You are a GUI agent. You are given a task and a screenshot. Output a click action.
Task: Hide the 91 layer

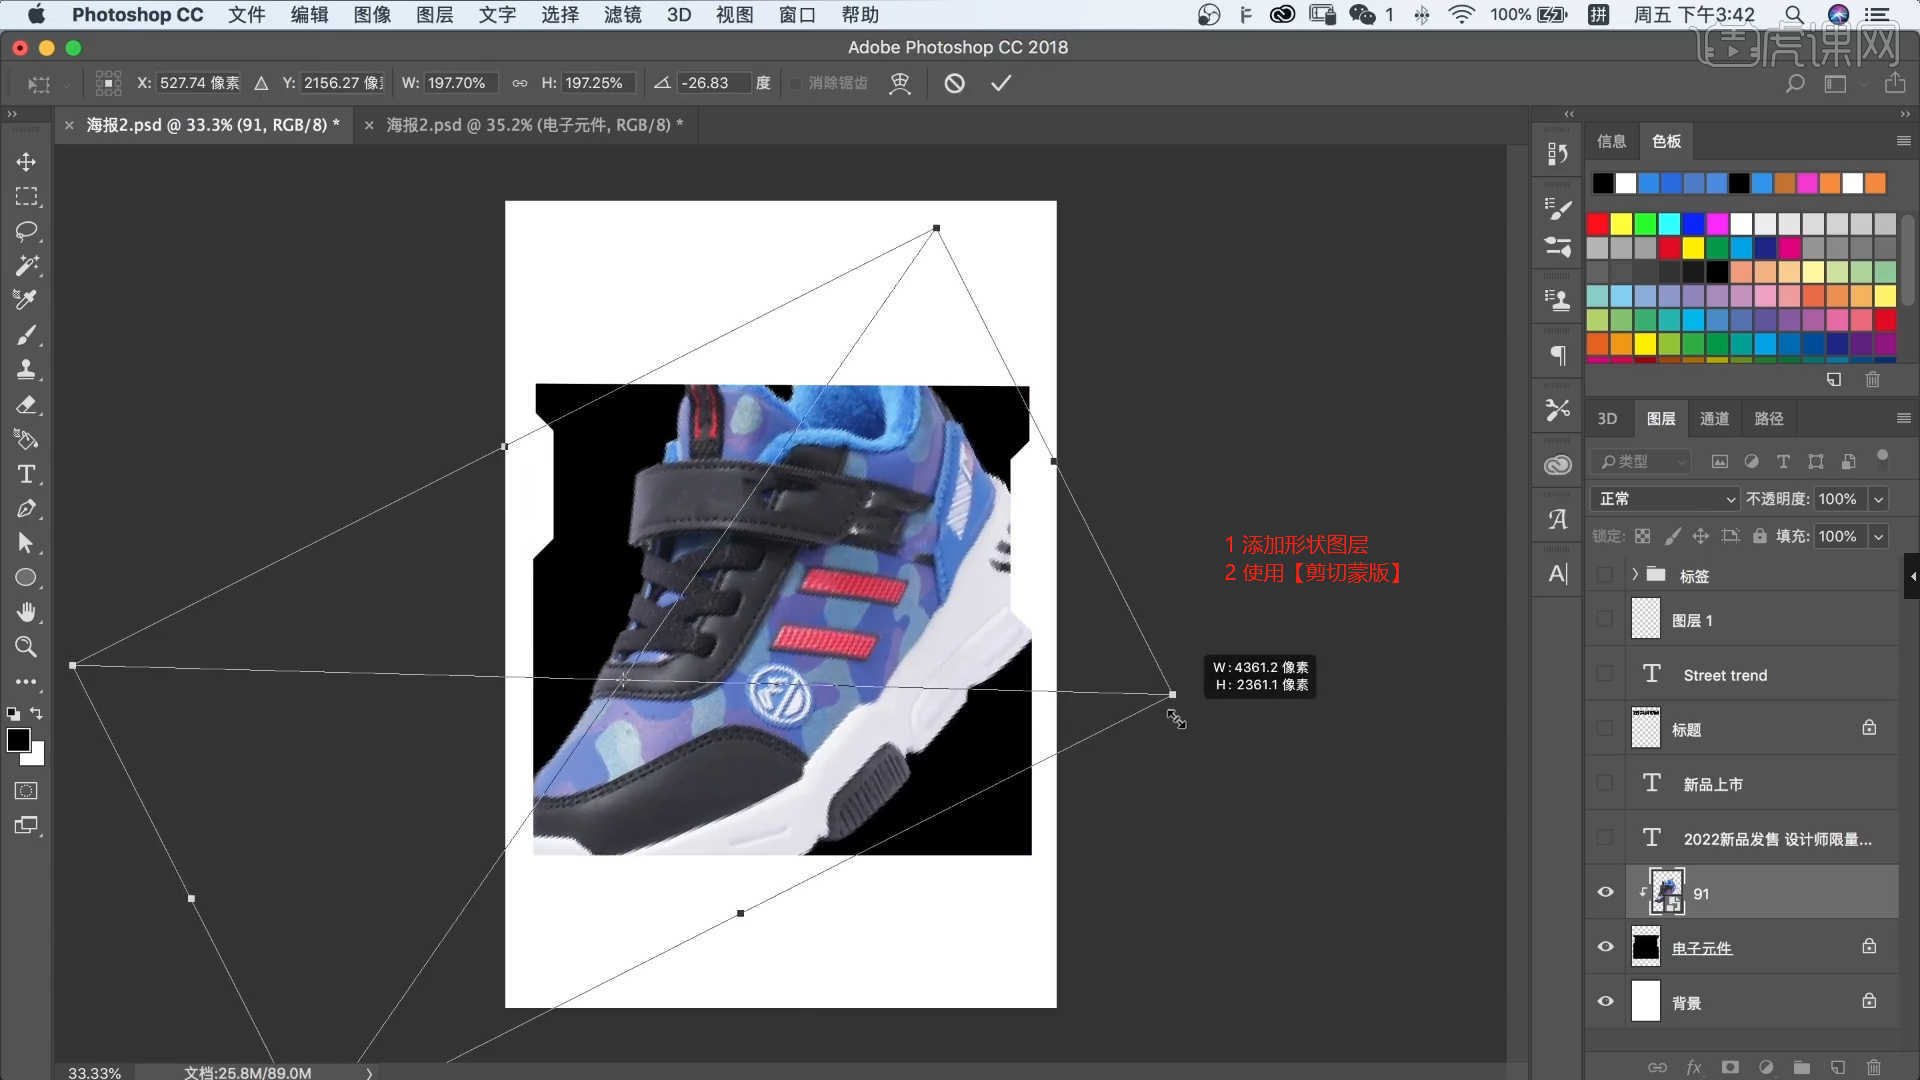[1605, 892]
